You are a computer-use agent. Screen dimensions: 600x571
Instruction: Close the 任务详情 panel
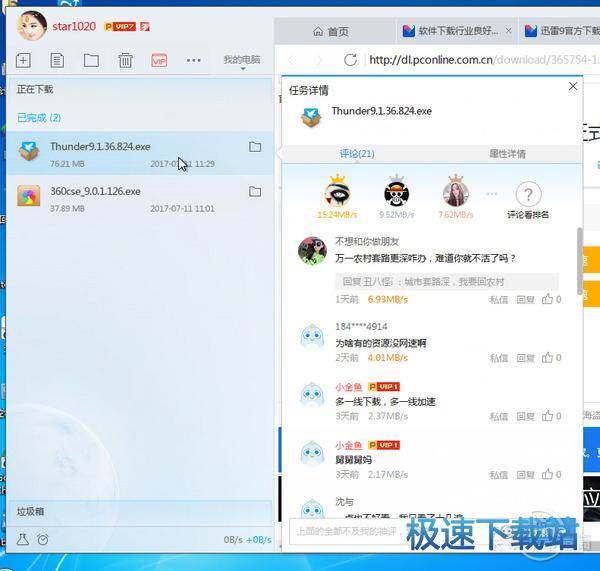pos(572,86)
